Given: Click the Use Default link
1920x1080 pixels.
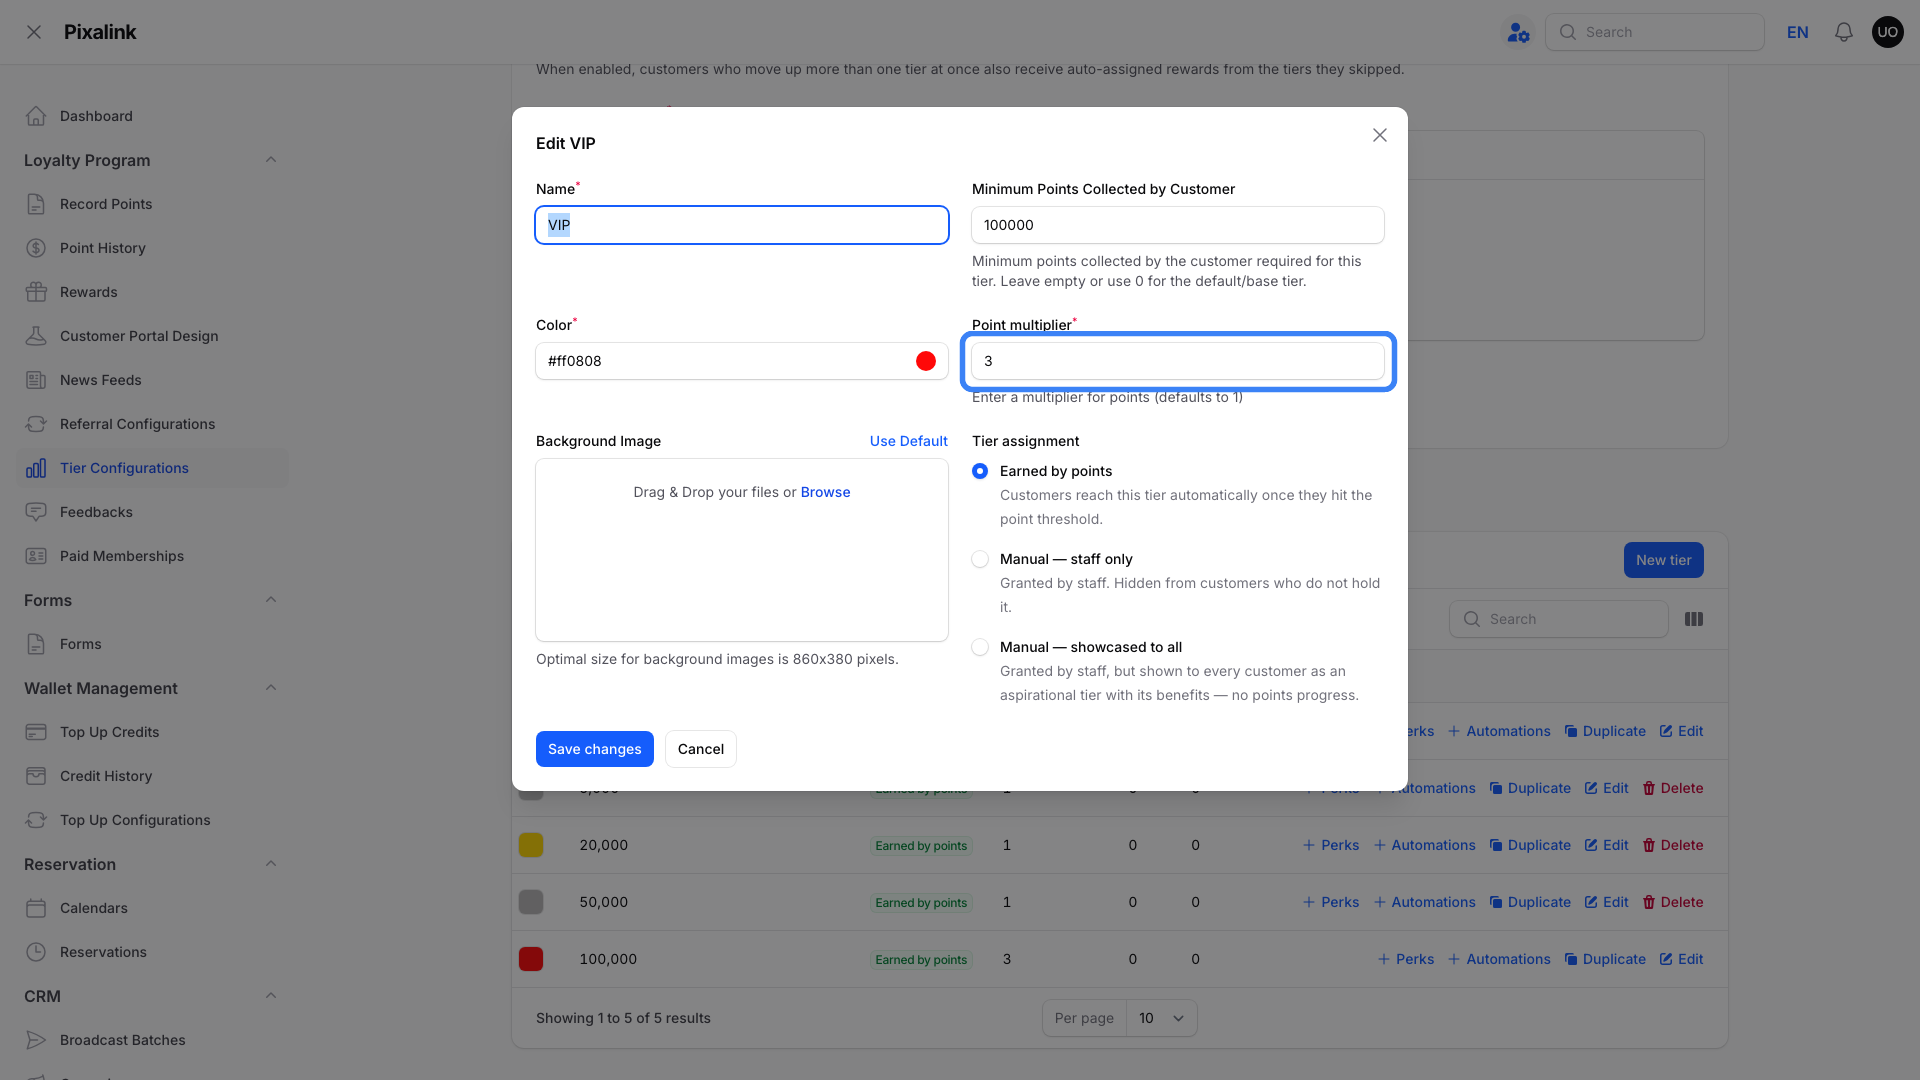Looking at the screenshot, I should 908,441.
